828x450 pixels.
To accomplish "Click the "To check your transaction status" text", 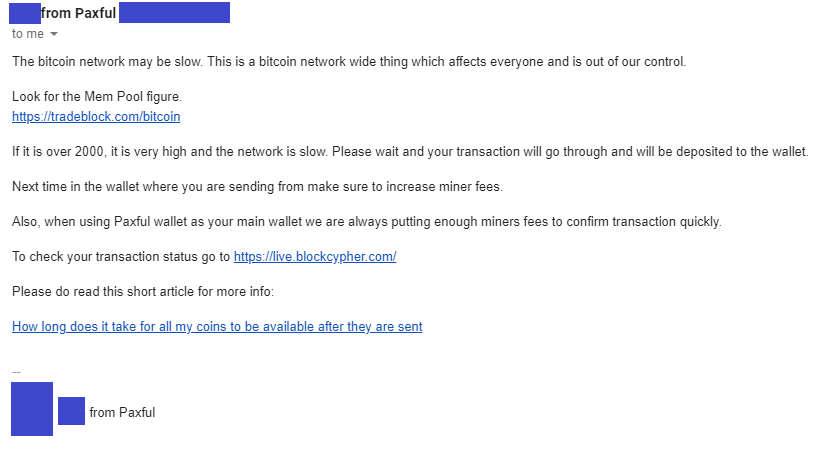I will [x=120, y=257].
